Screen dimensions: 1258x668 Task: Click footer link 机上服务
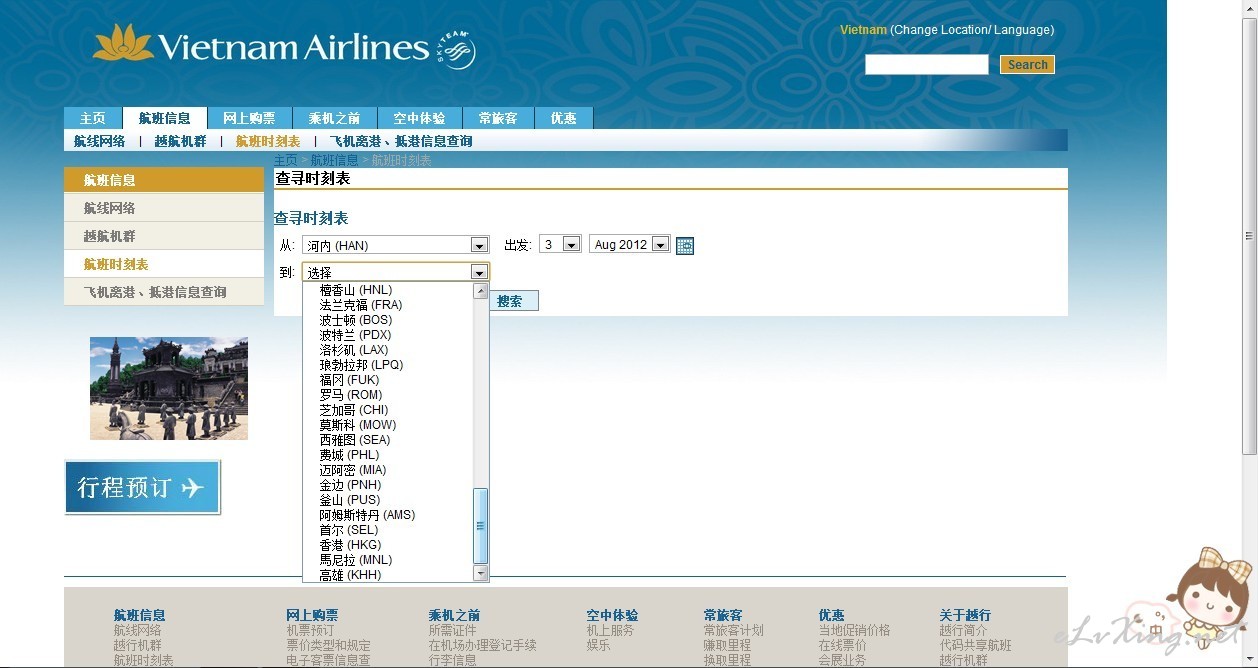[x=610, y=630]
